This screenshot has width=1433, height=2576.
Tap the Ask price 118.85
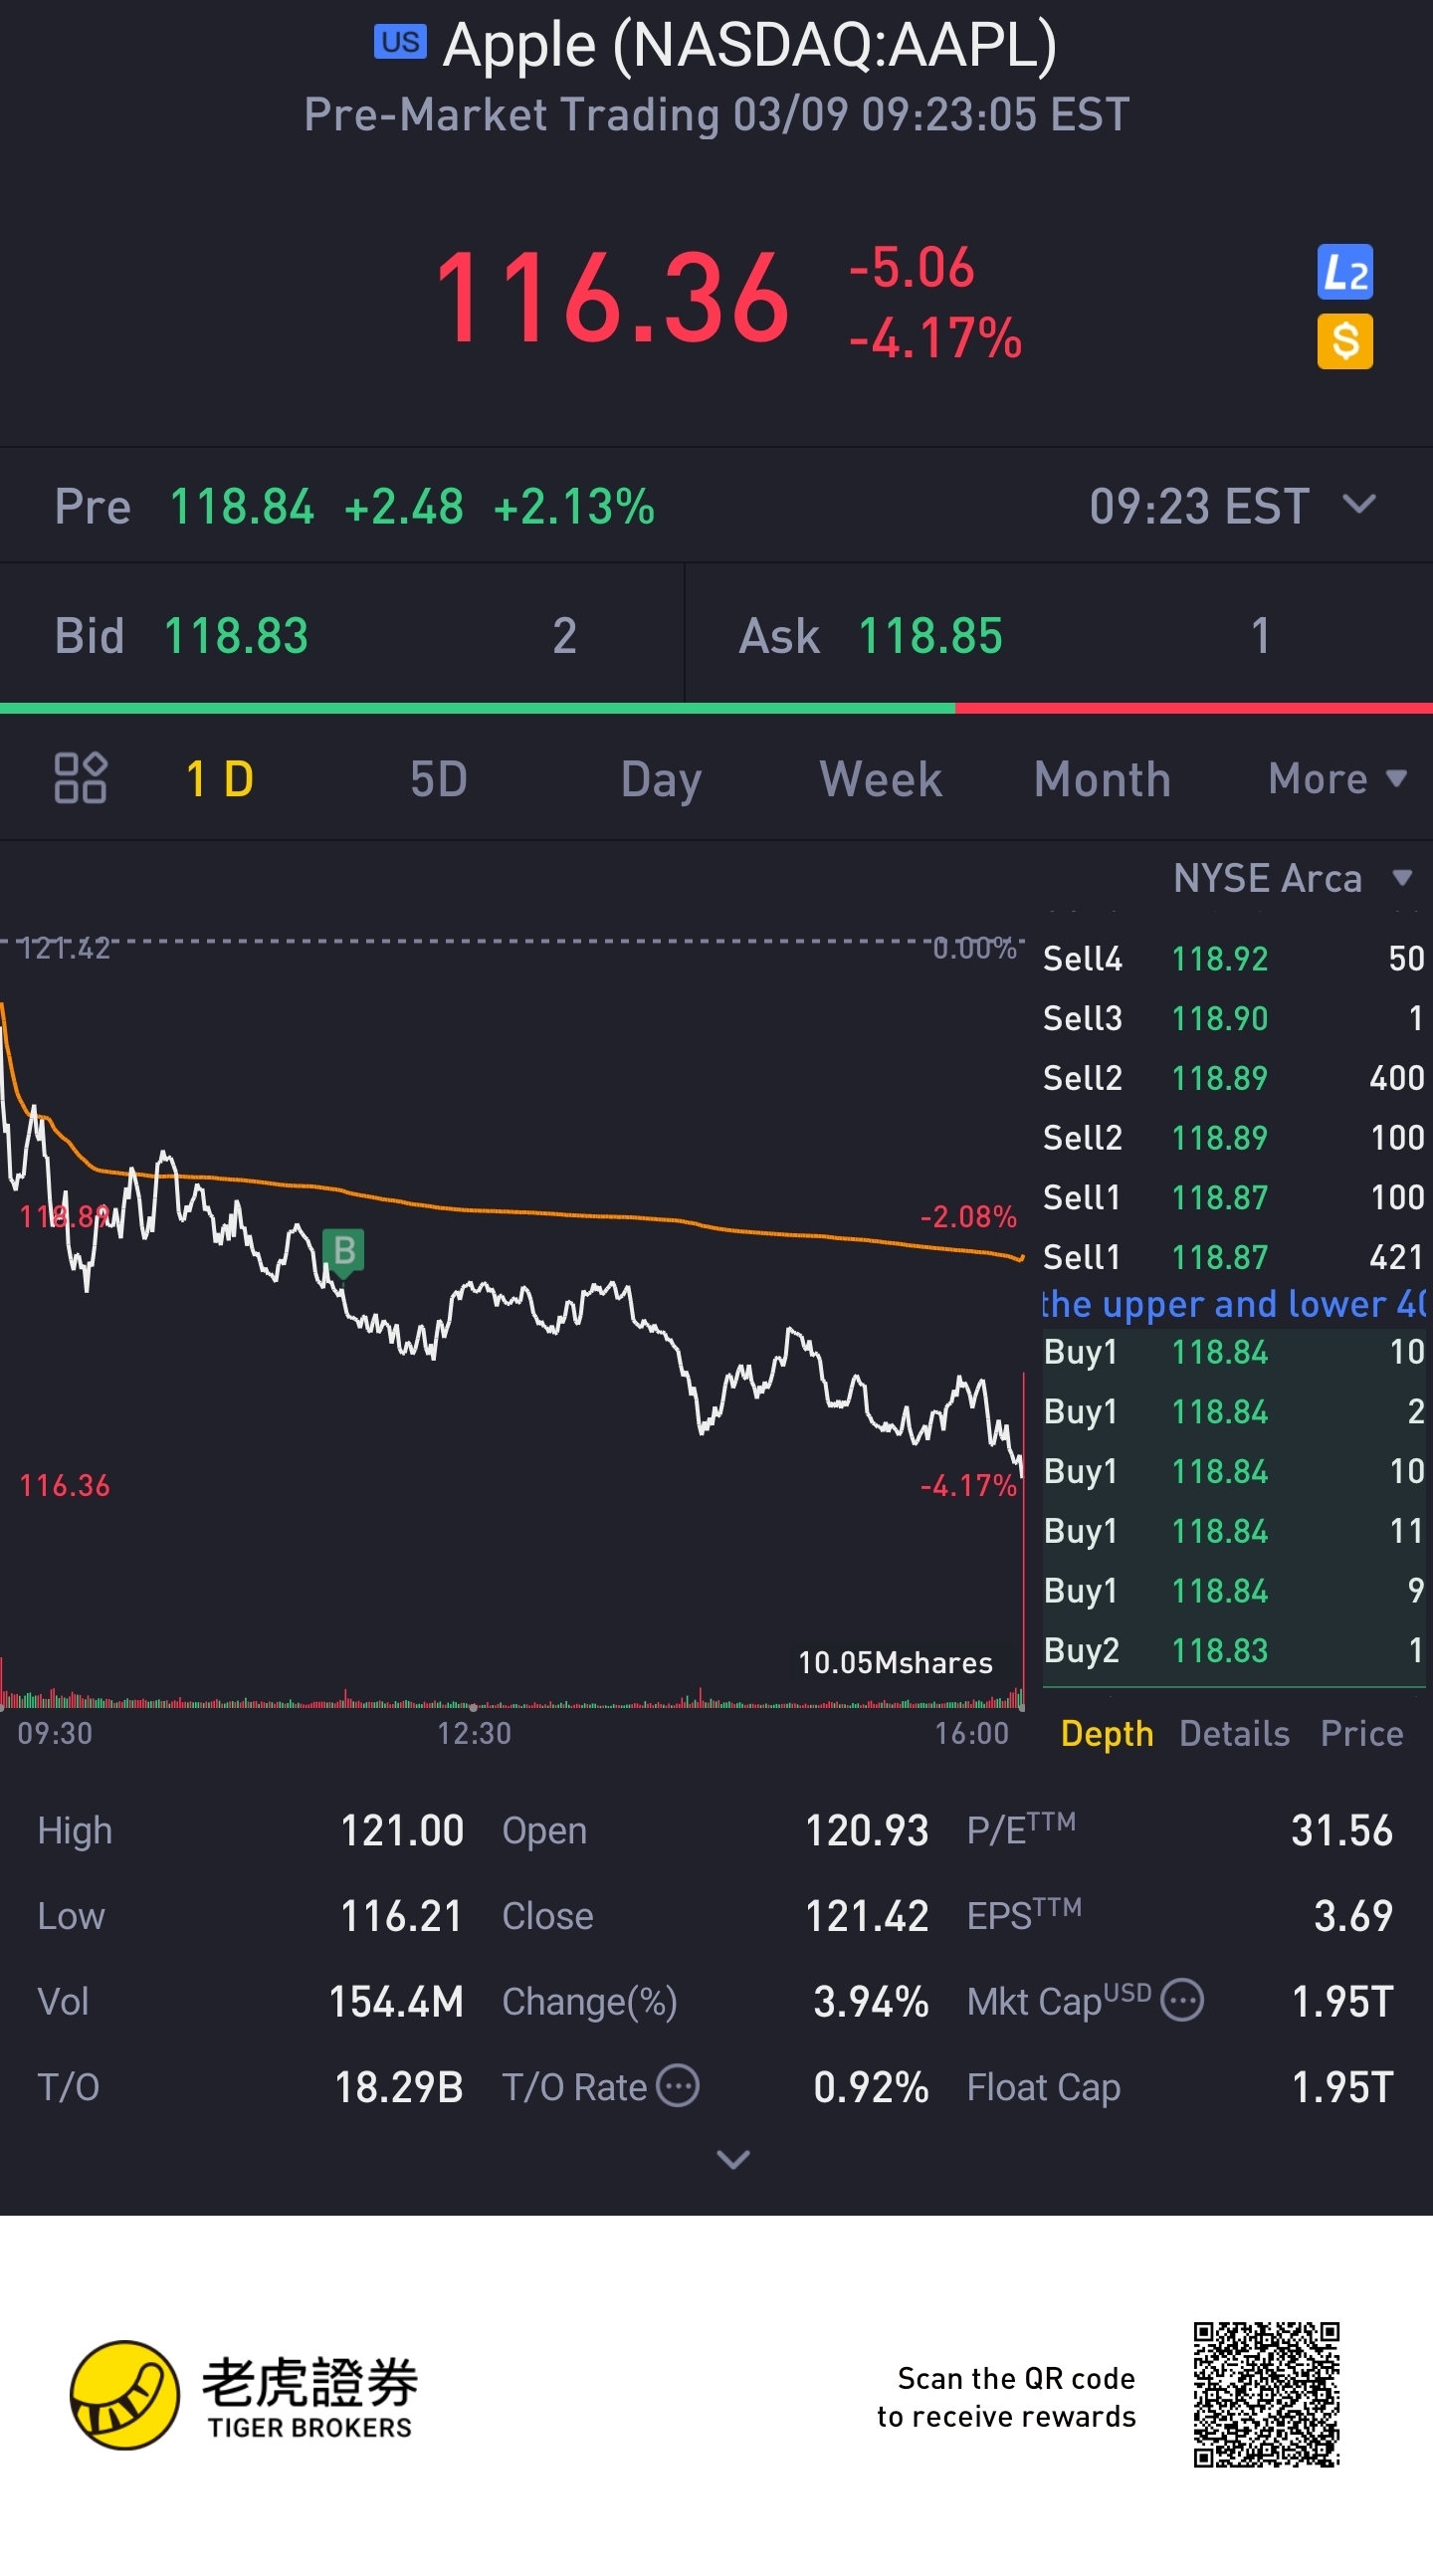coord(930,636)
